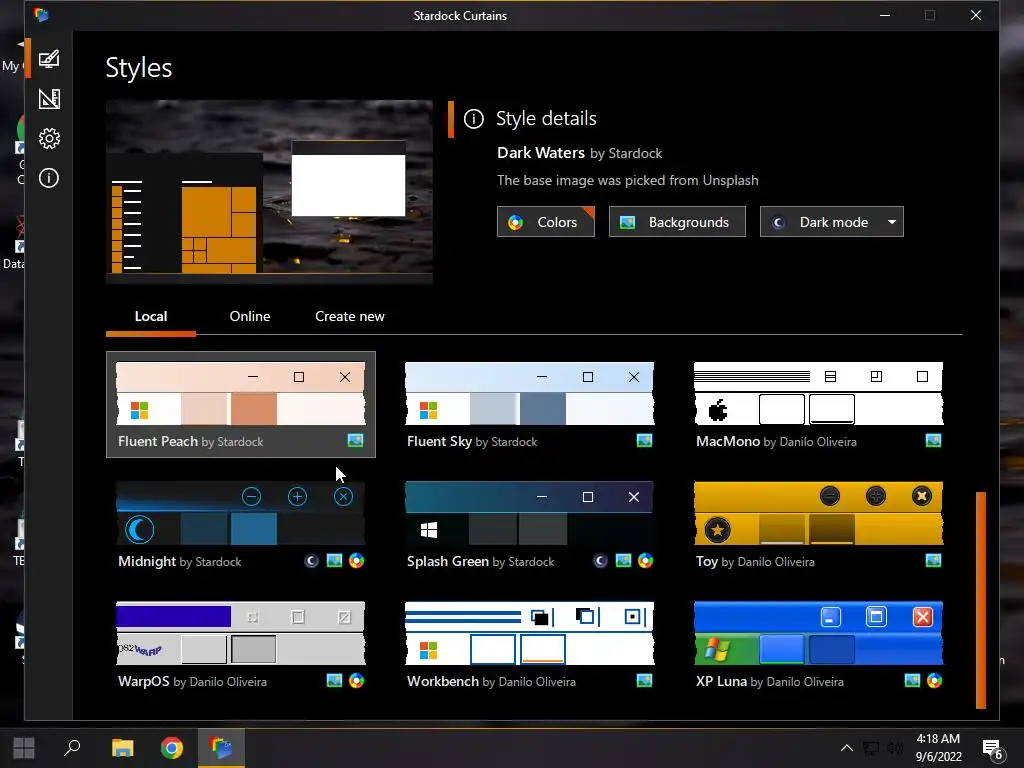Viewport: 1024px width, 768px height.
Task: Open Google Chrome from taskbar
Action: [172, 748]
